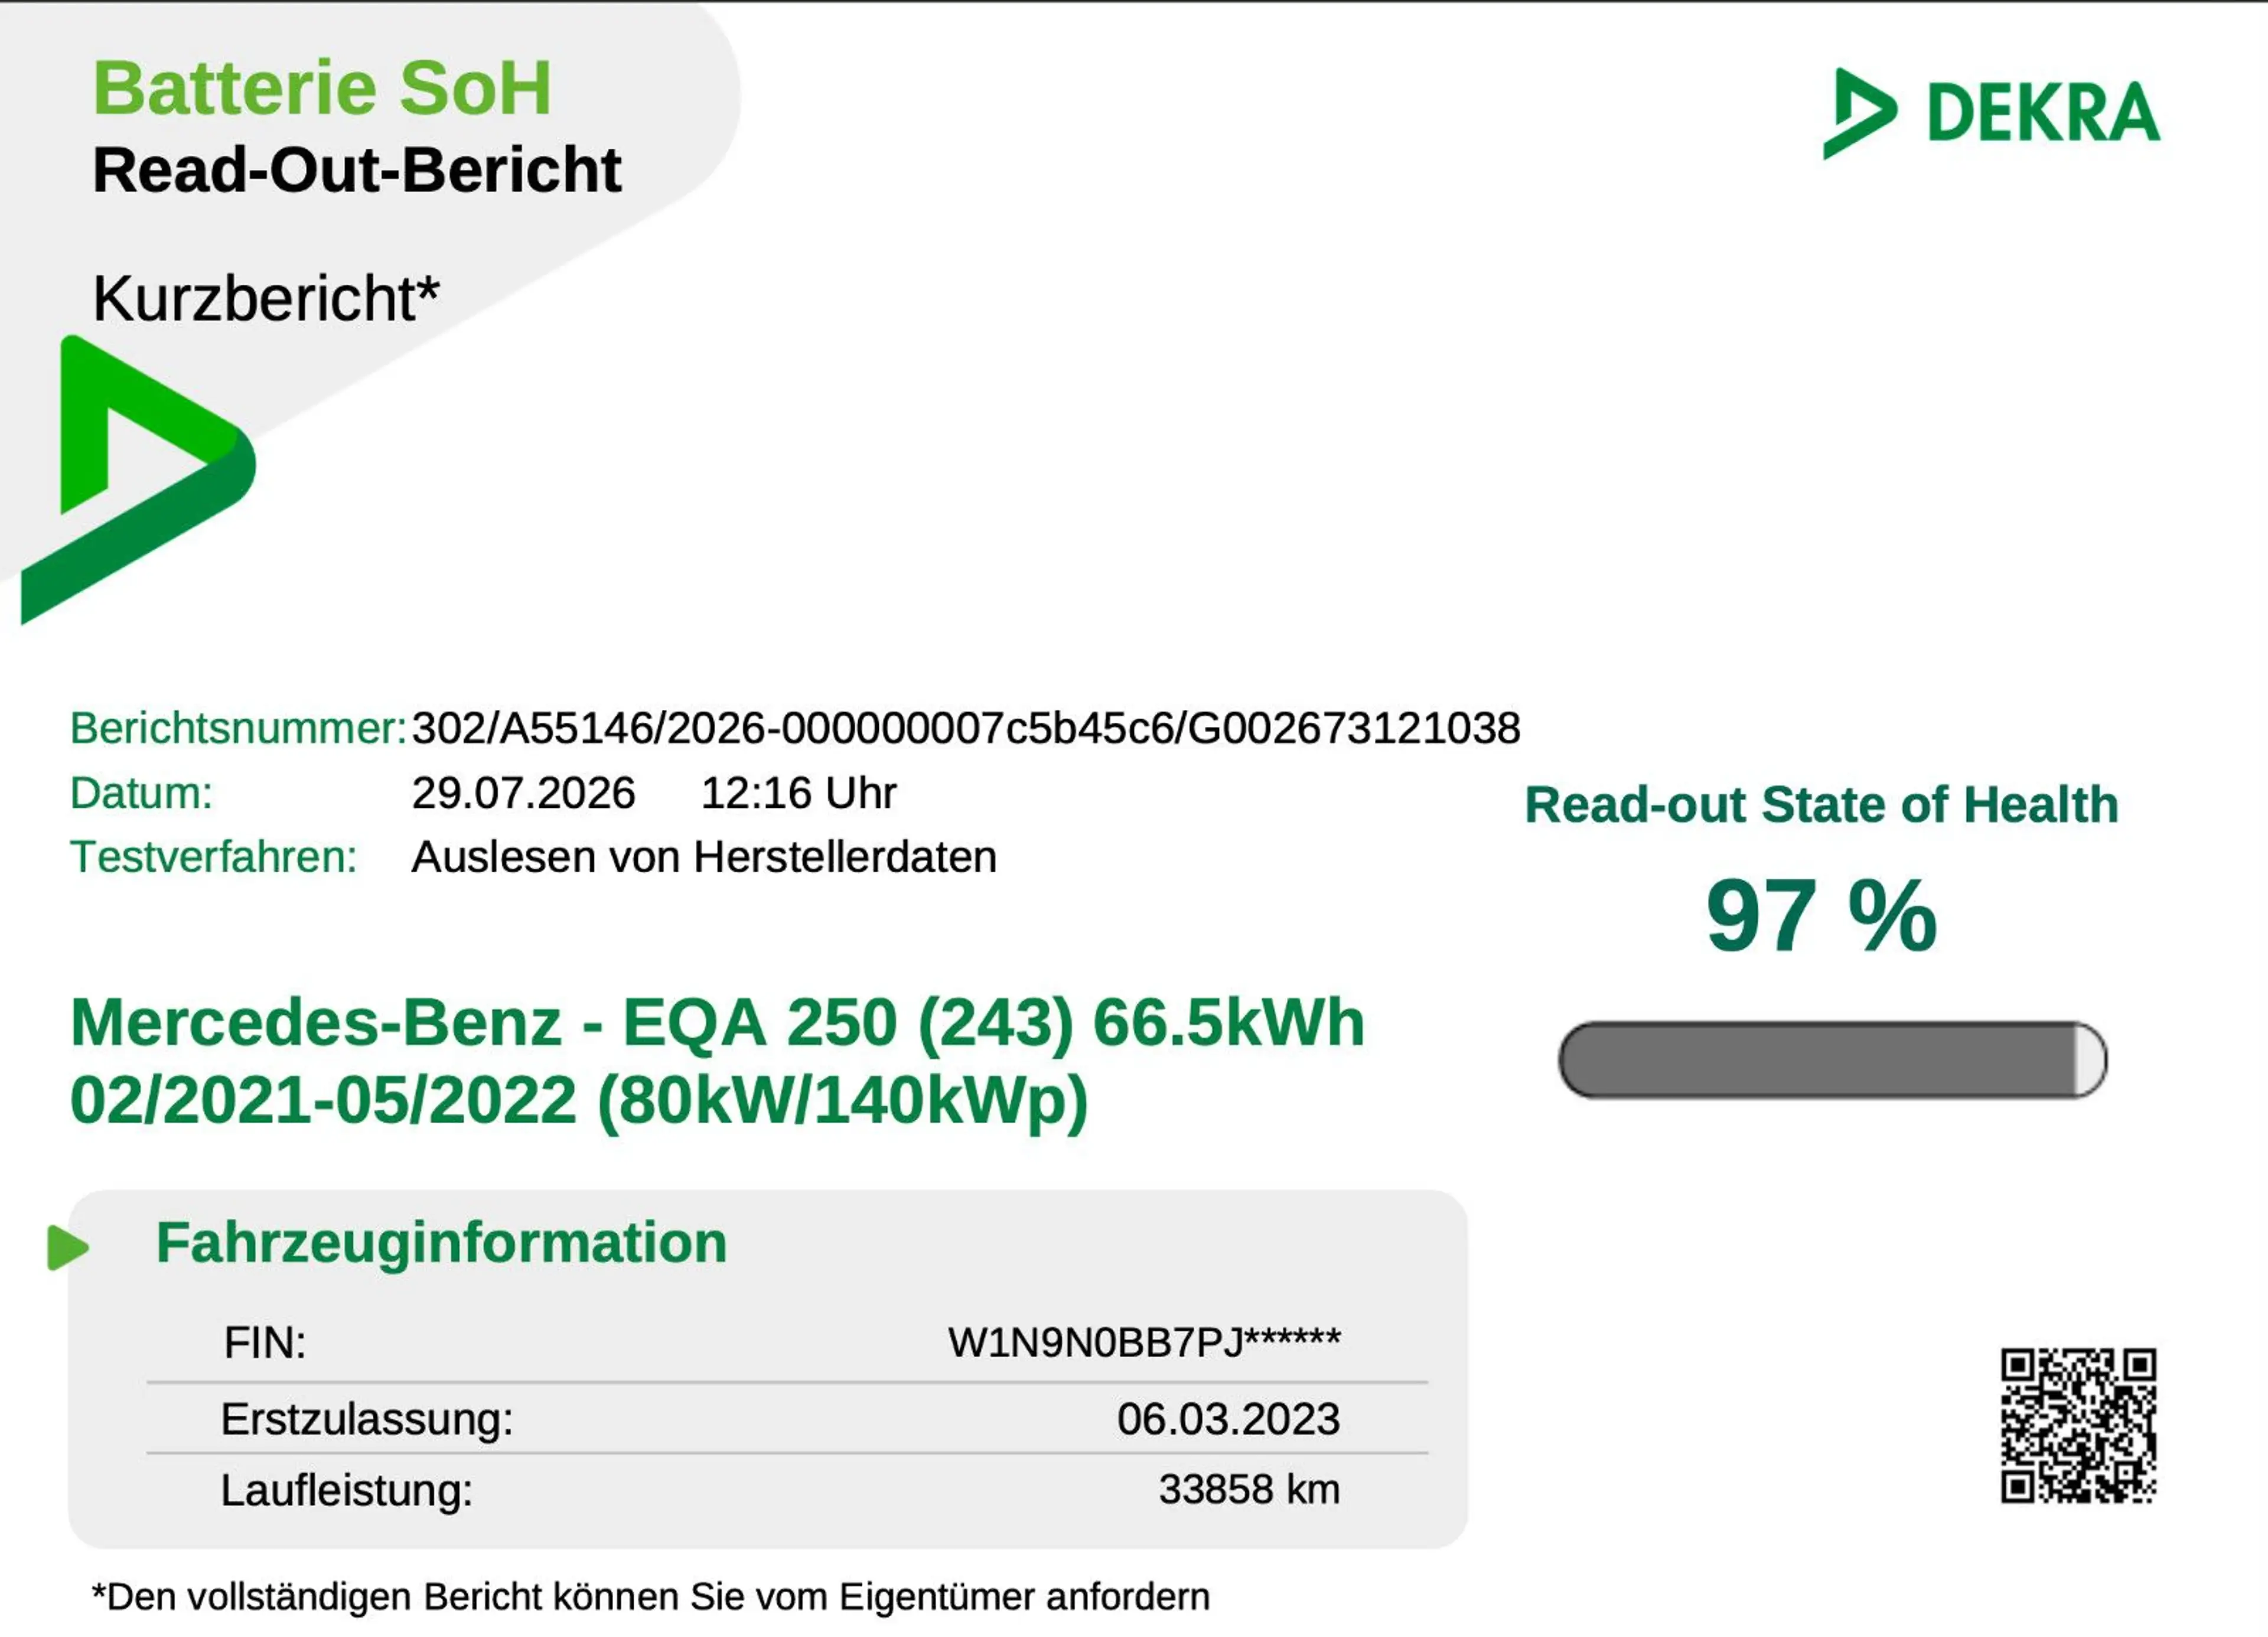Click the green arrow beside Fahrzeuginformation
Screen dimensions: 2268x1637
(x=68, y=1247)
